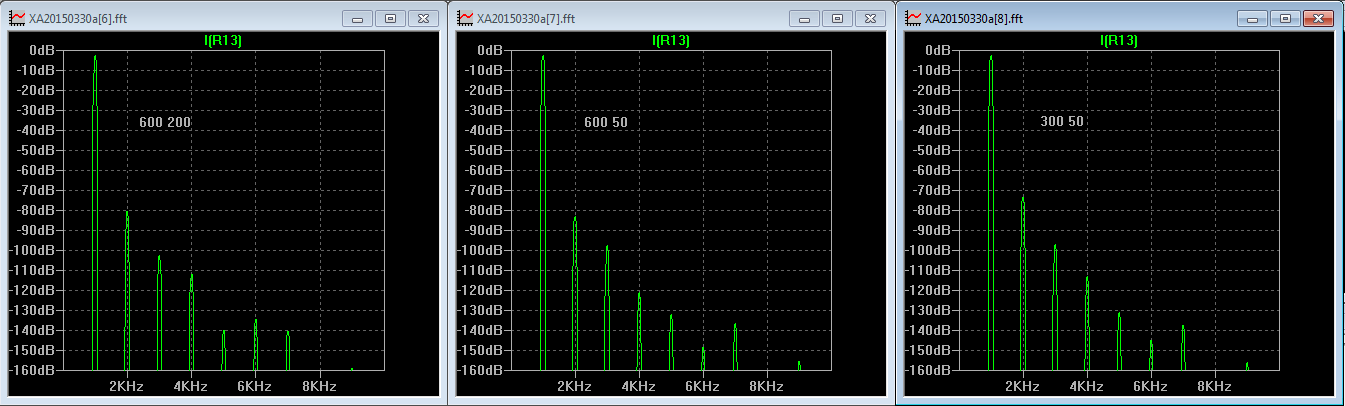Minimize the XA20150330a[8].fft window

[1252, 18]
